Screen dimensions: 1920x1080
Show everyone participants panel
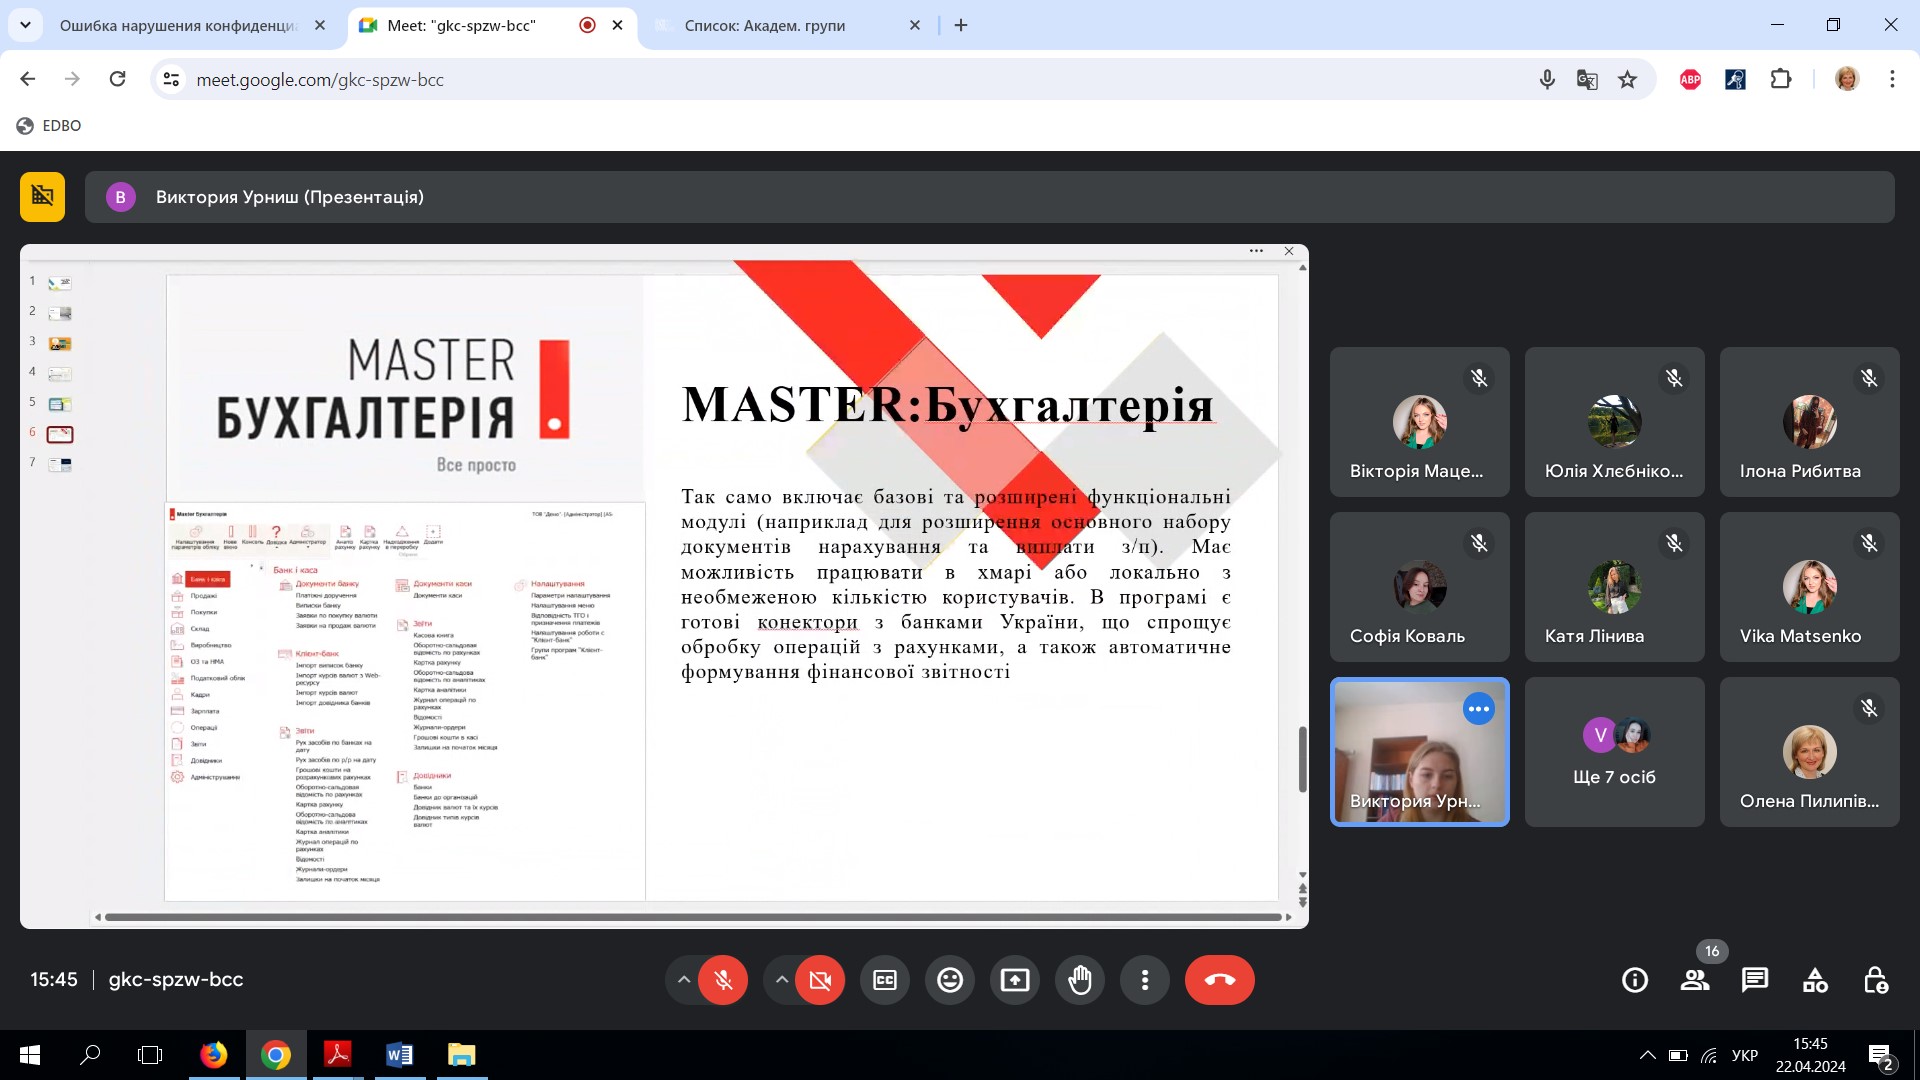click(x=1695, y=980)
